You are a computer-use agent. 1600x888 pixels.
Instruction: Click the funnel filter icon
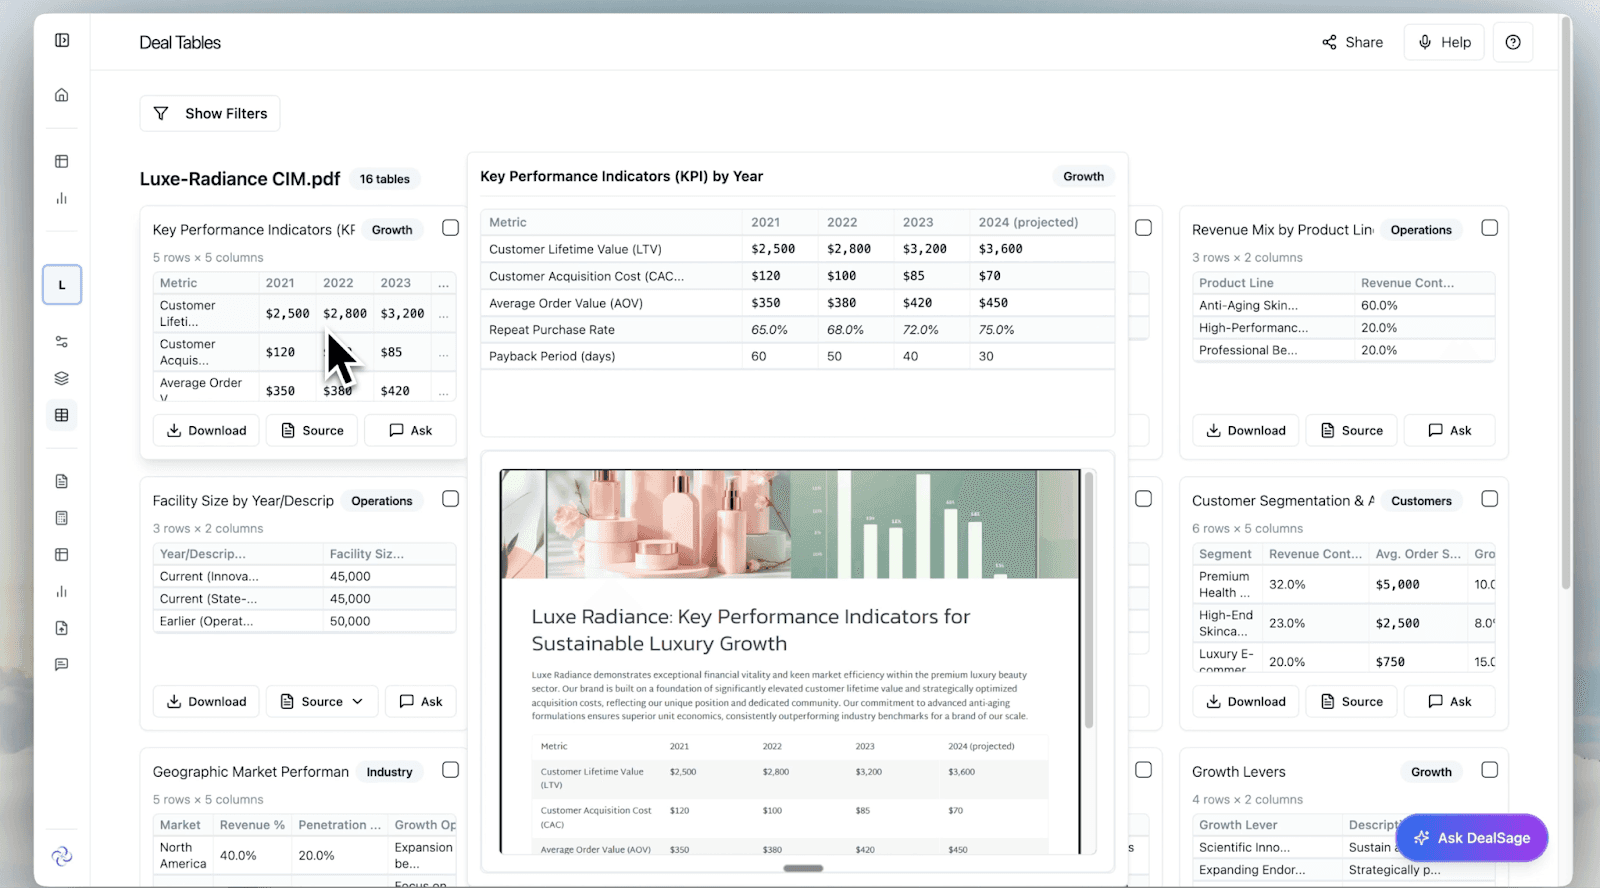coord(161,113)
